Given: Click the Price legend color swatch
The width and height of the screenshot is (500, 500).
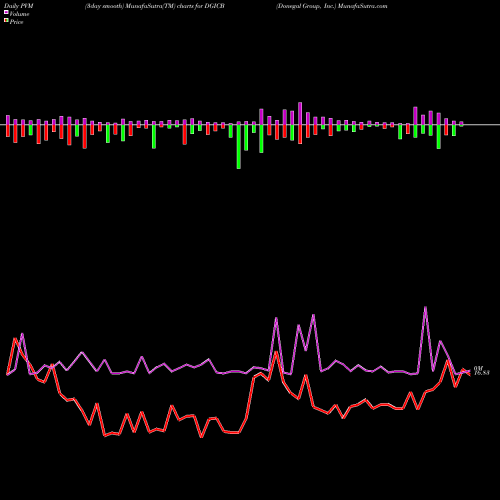Looking at the screenshot, I should point(6,21).
